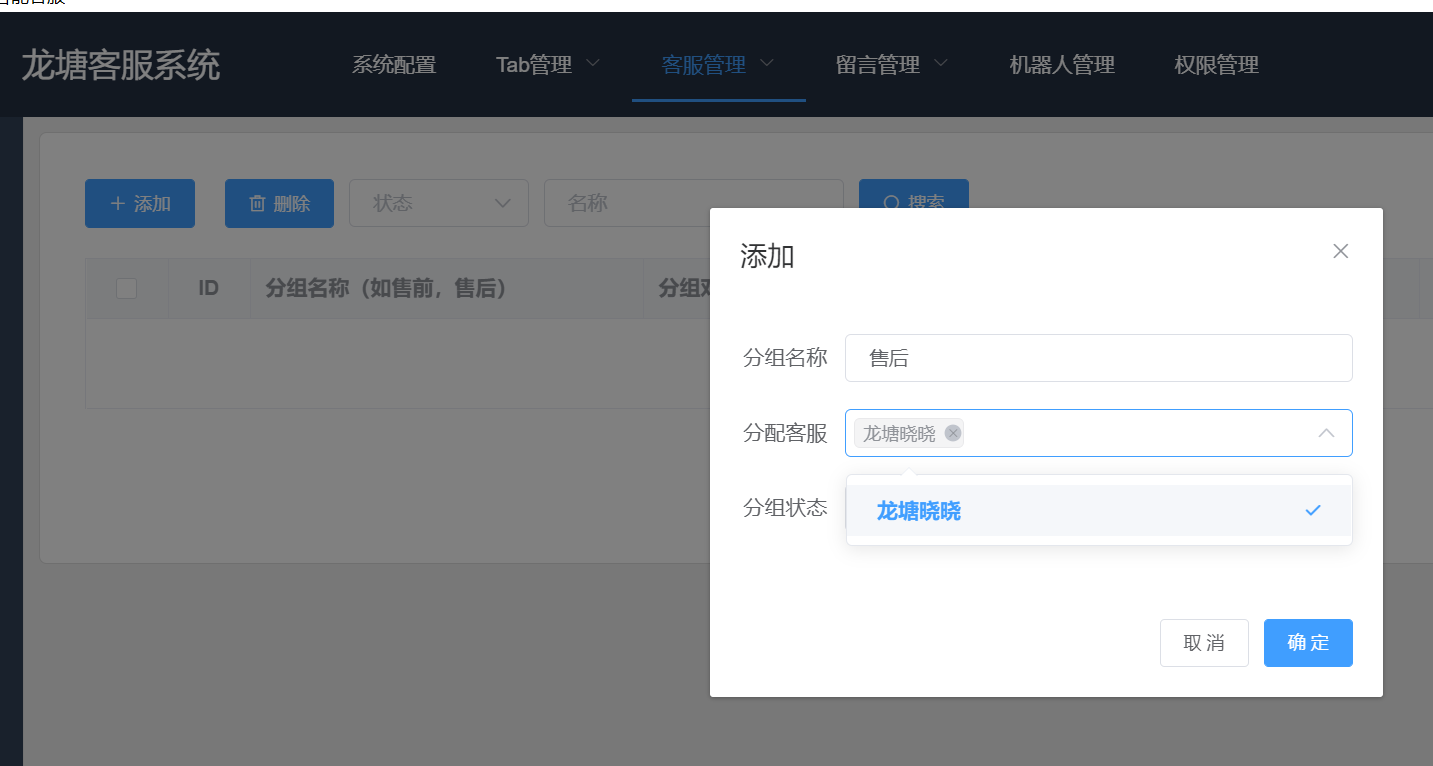Expand the Tab管理 menu
This screenshot has width=1433, height=766.
(x=548, y=66)
